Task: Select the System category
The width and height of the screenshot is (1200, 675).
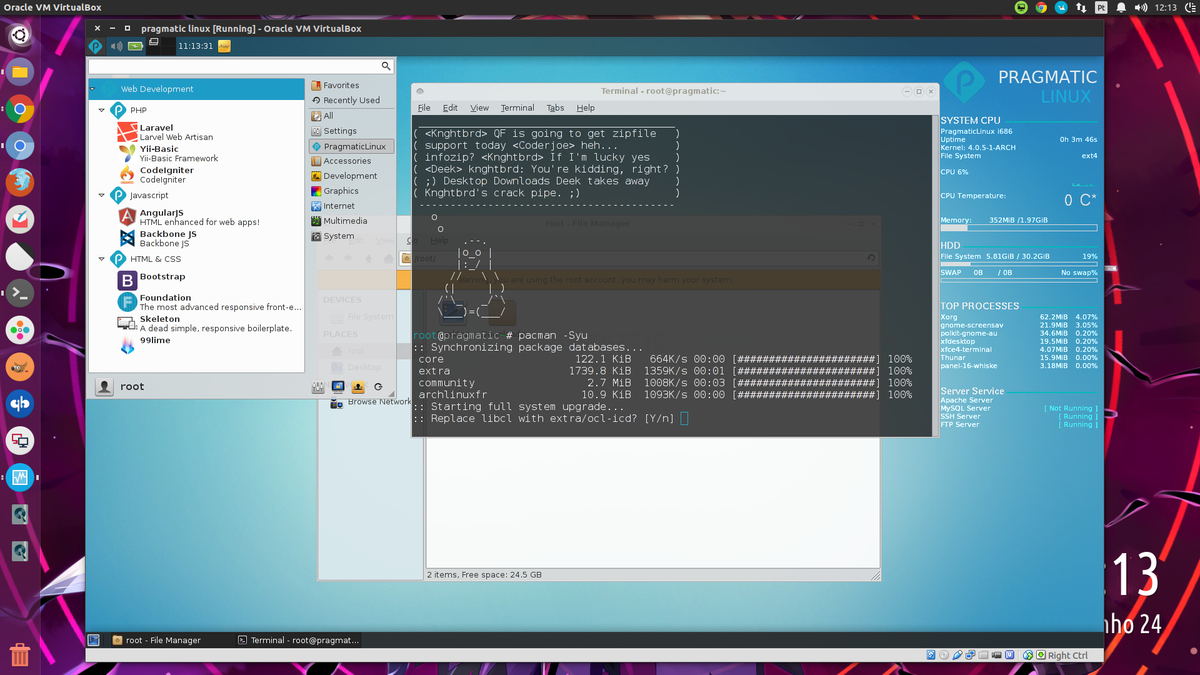Action: 351,236
